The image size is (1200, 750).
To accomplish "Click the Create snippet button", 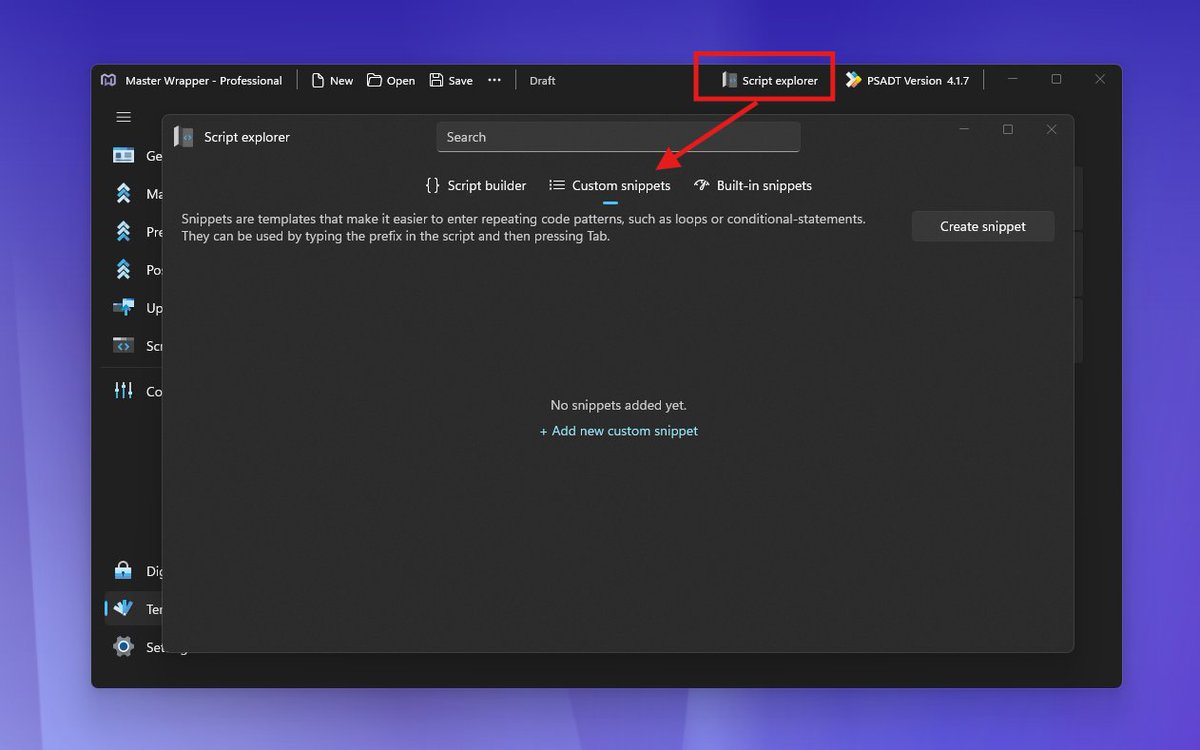I will (983, 226).
